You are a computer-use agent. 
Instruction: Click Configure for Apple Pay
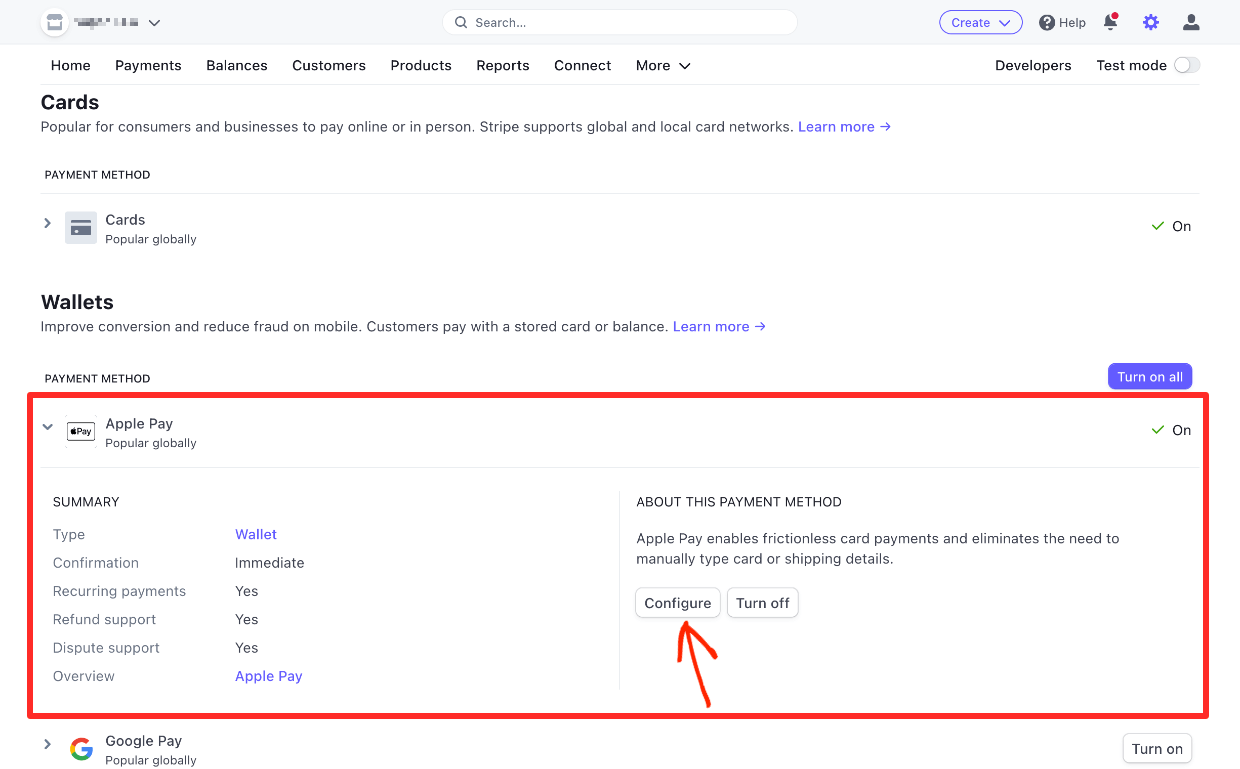678,603
